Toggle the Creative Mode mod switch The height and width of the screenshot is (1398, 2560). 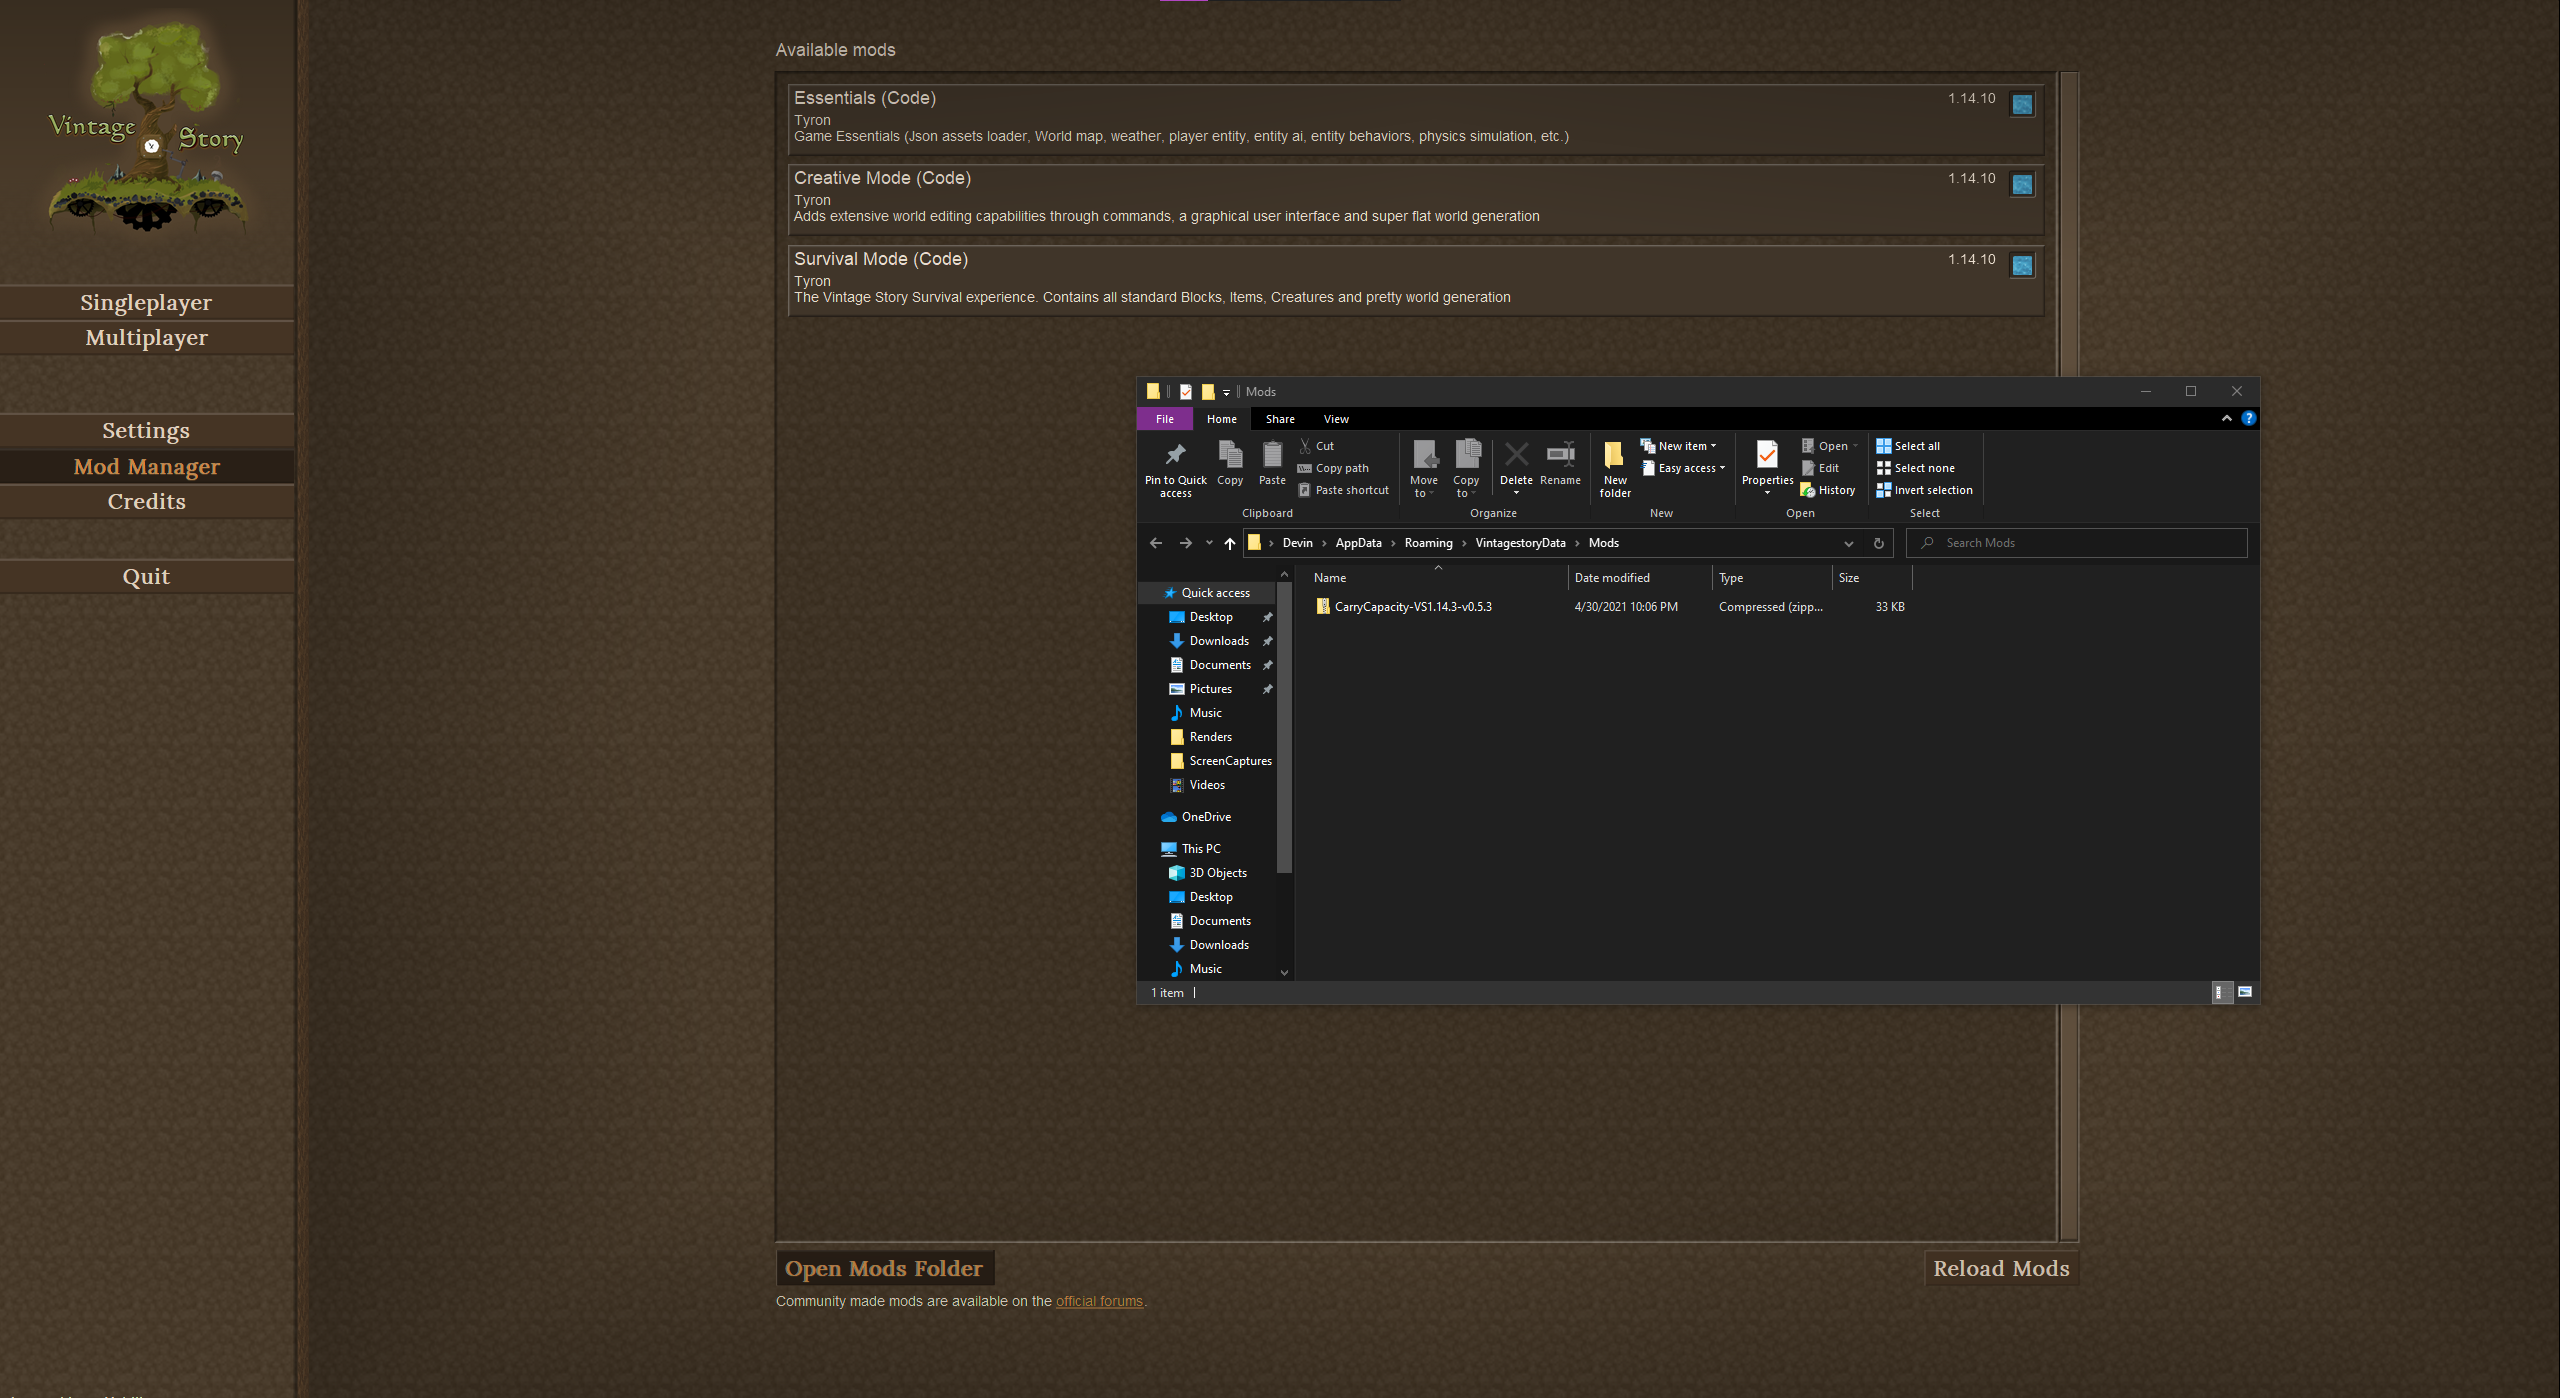pyautogui.click(x=2022, y=185)
